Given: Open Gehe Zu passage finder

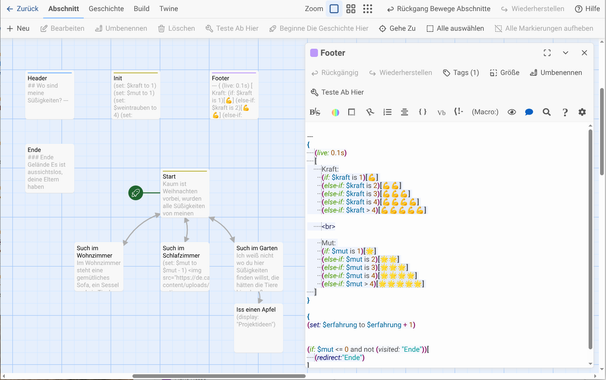Looking at the screenshot, I should point(397,28).
